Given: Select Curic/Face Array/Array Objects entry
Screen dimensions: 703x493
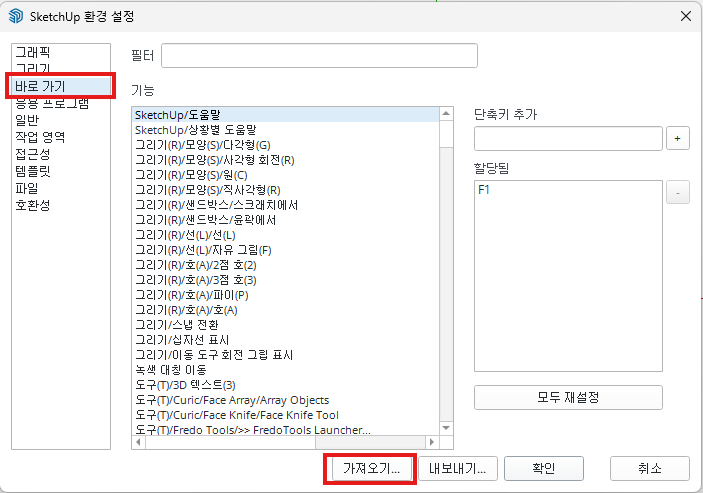Looking at the screenshot, I should (x=286, y=400).
